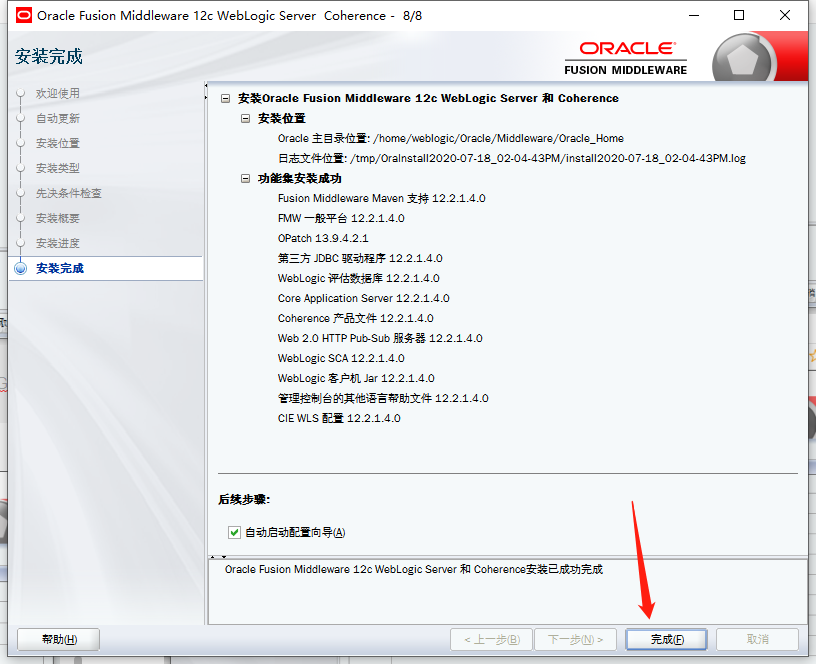Maximize the installer window
Image resolution: width=816 pixels, height=664 pixels.
click(x=739, y=16)
